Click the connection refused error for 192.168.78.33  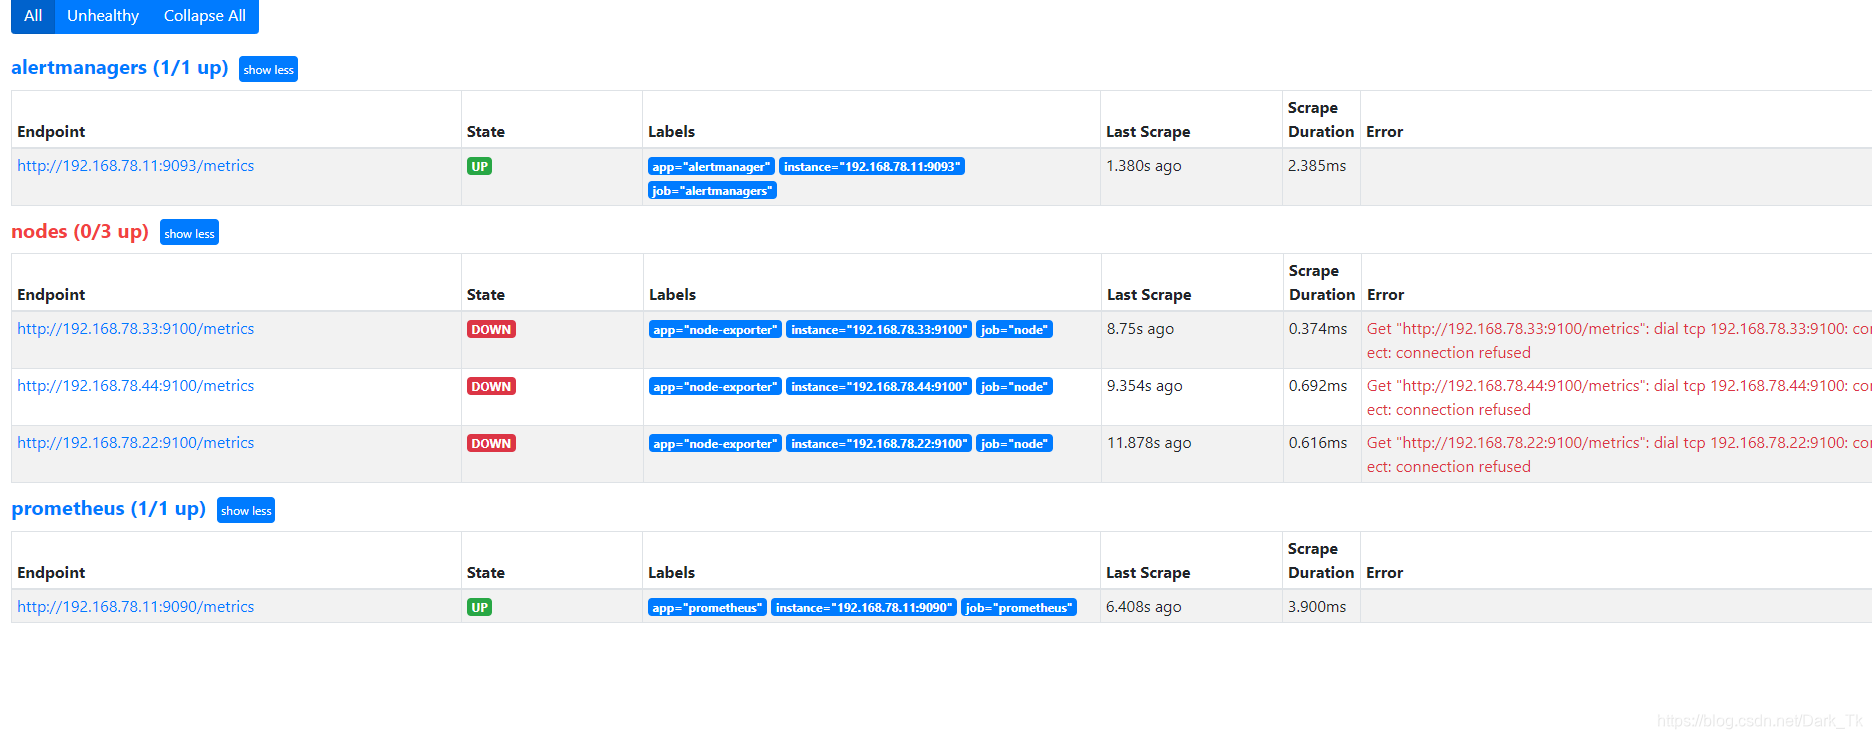point(1618,341)
